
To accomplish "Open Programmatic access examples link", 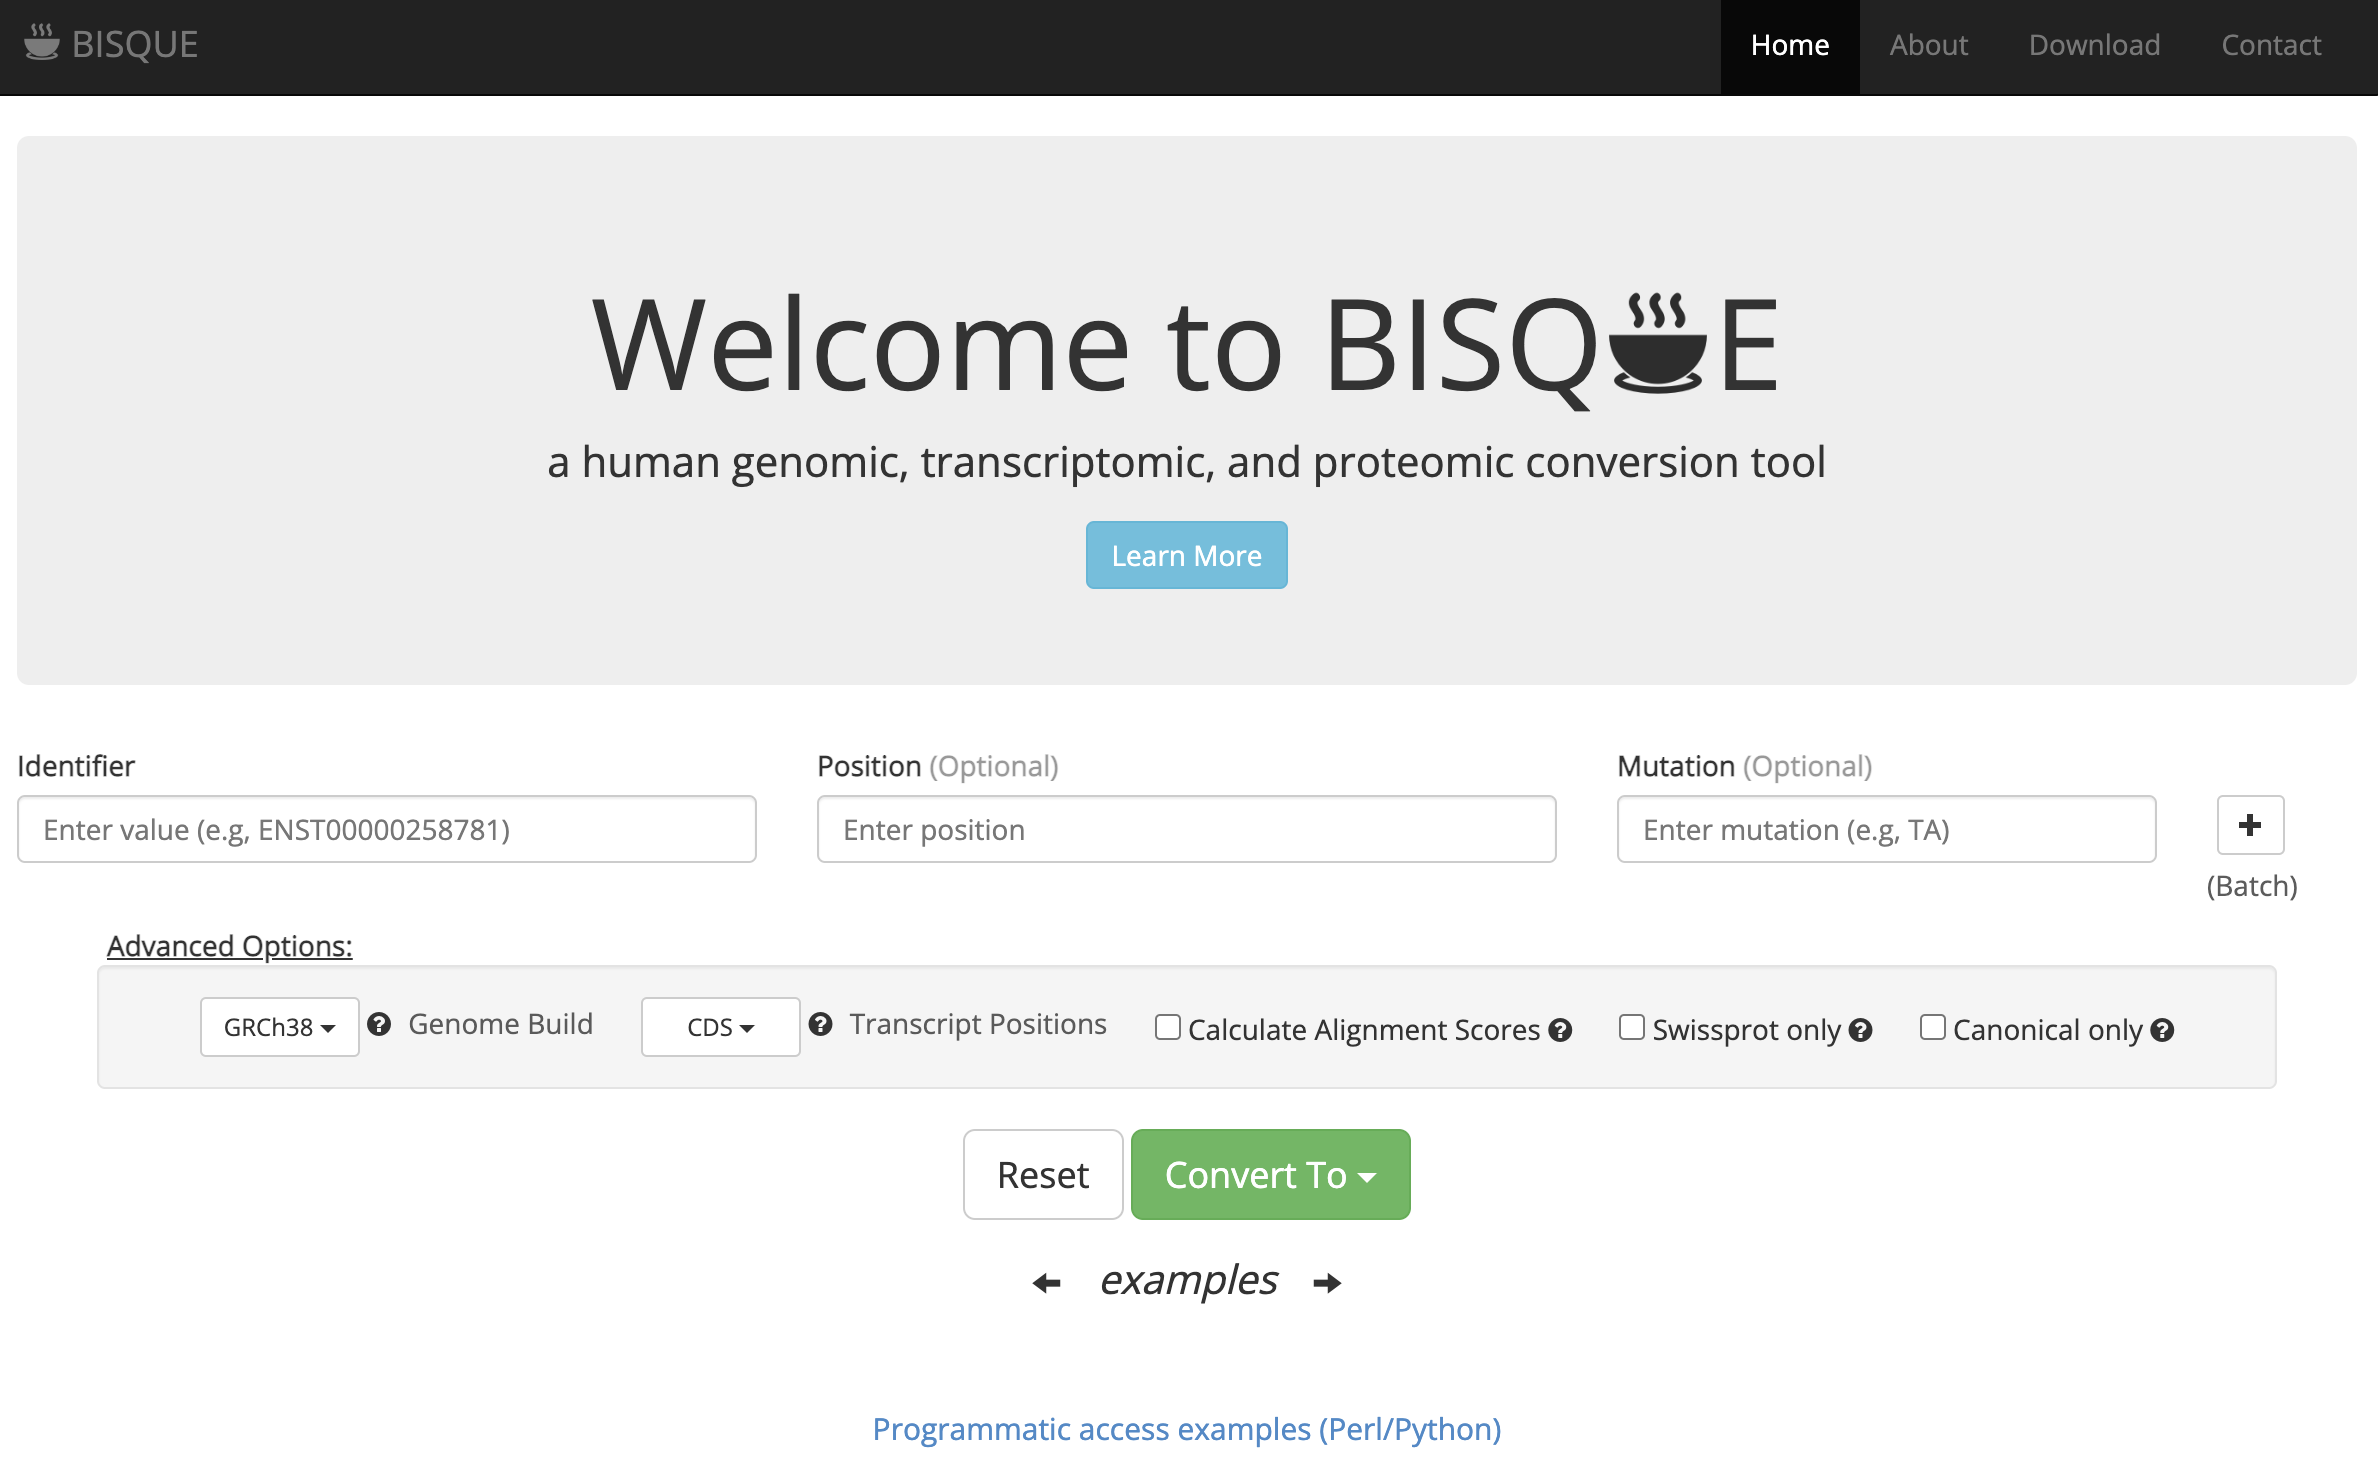I will pos(1186,1429).
